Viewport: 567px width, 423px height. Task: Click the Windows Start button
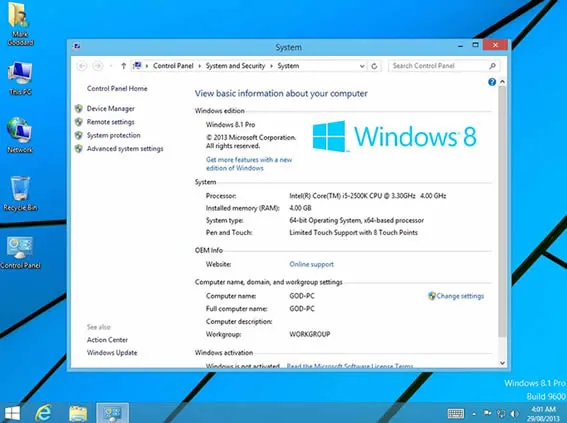(x=12, y=413)
